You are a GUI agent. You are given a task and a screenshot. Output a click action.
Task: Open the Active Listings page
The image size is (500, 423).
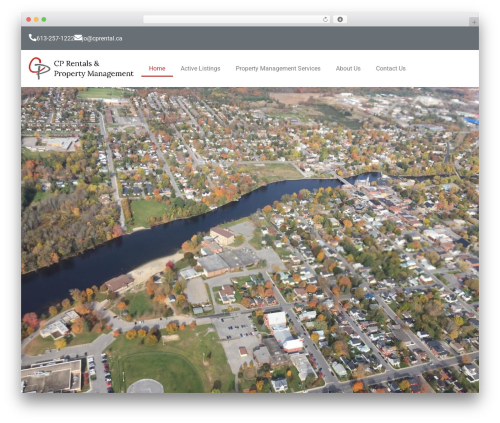(200, 68)
